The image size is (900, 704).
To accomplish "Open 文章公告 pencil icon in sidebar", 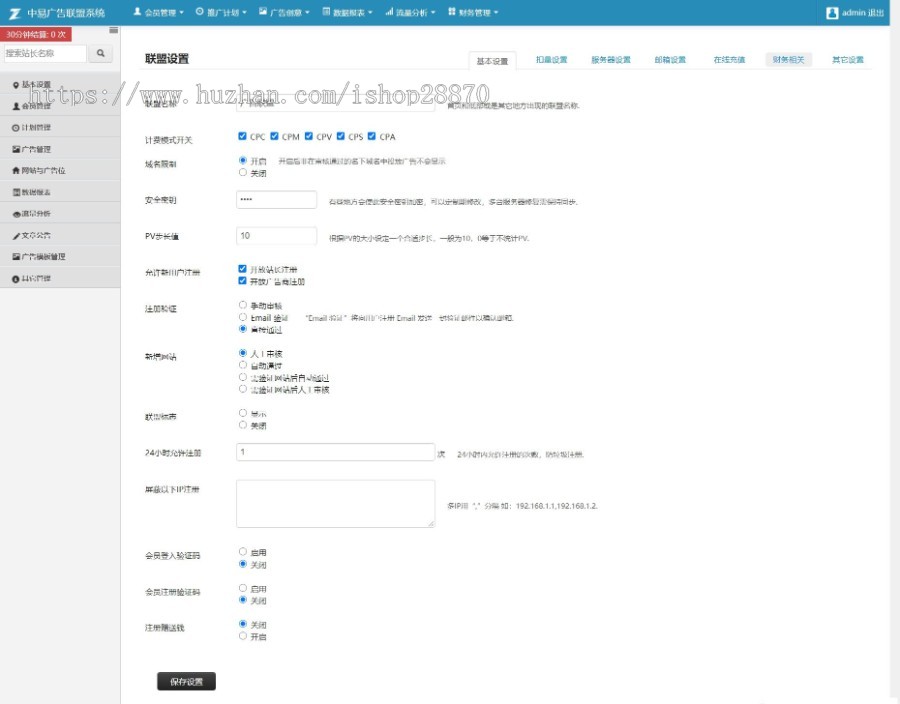I will pos(16,235).
